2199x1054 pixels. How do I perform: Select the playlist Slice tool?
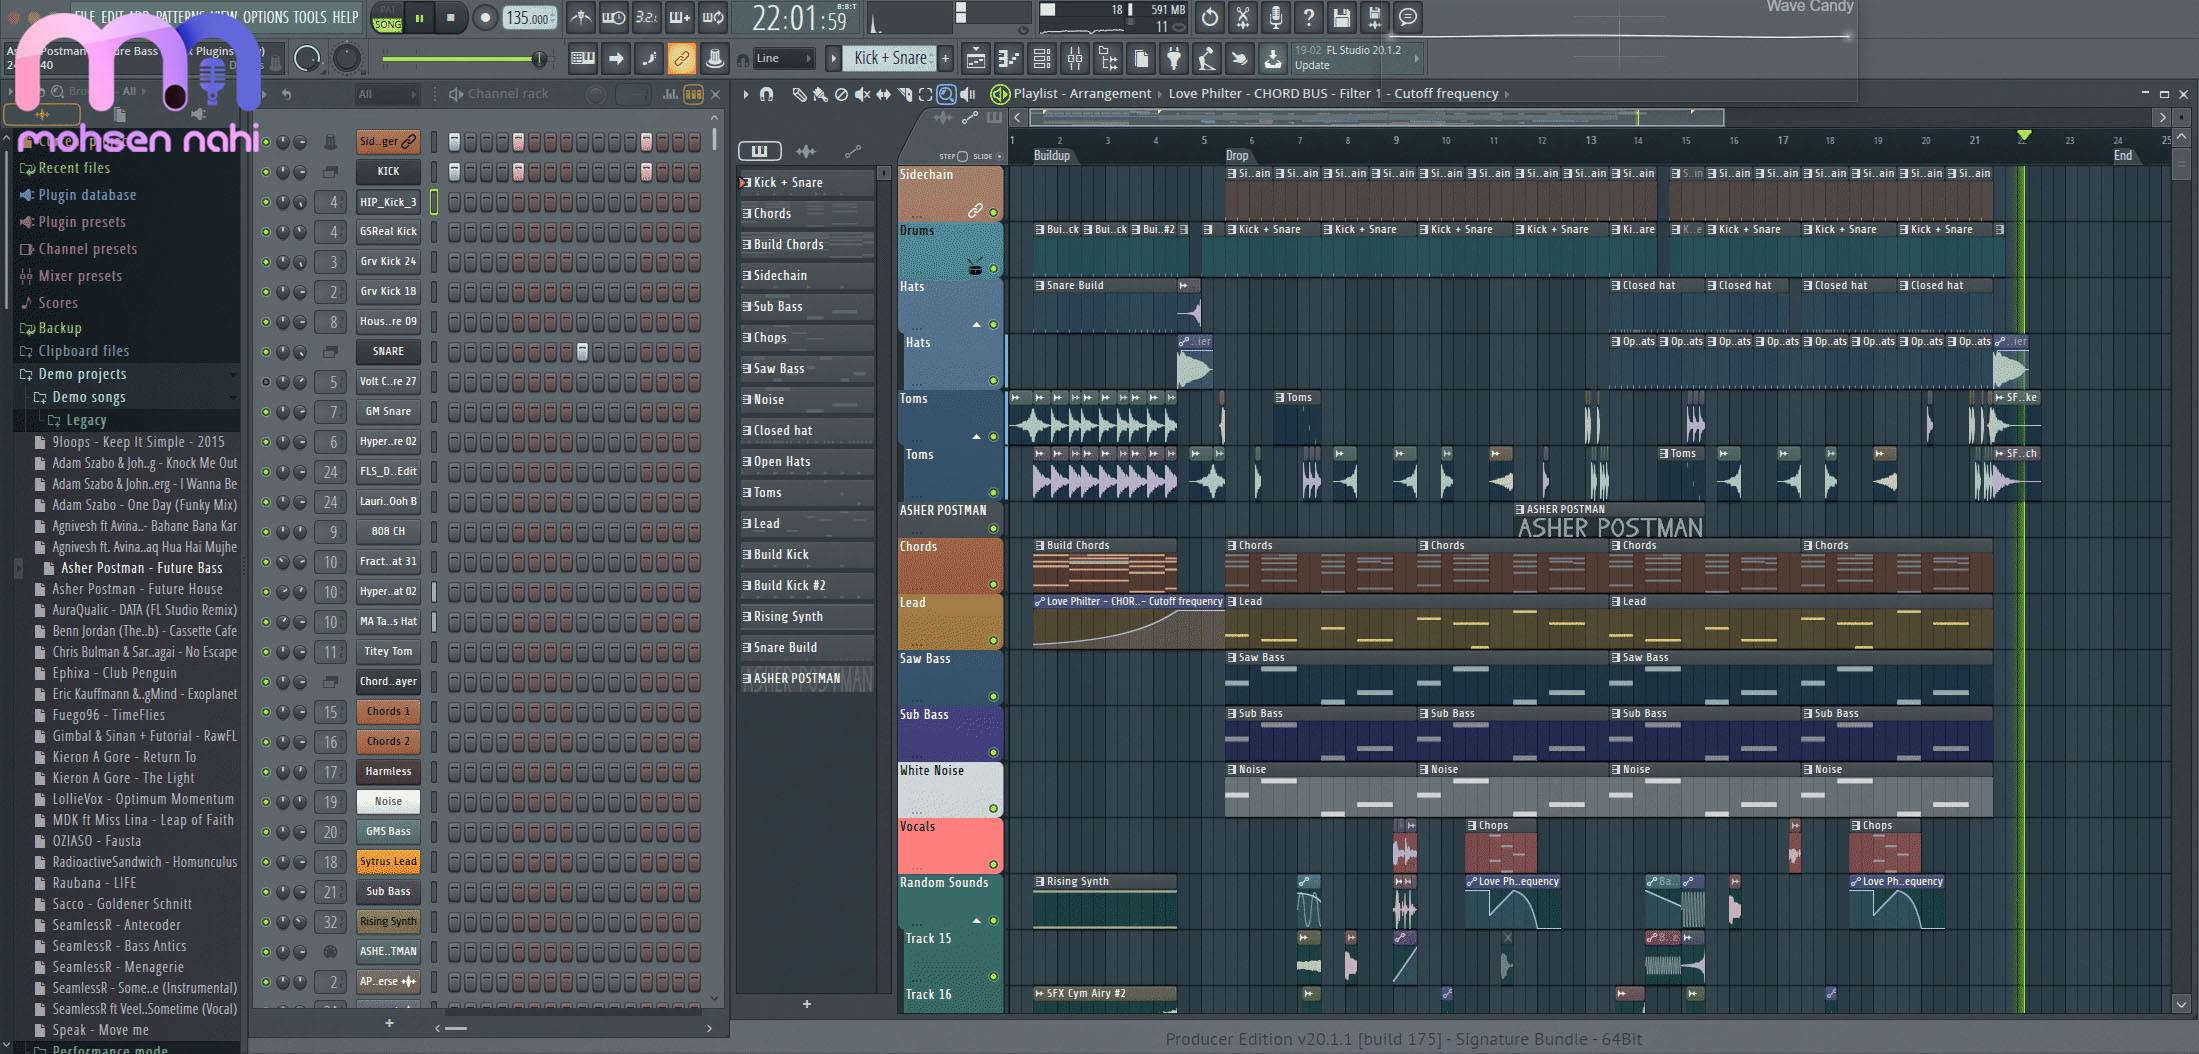[904, 94]
